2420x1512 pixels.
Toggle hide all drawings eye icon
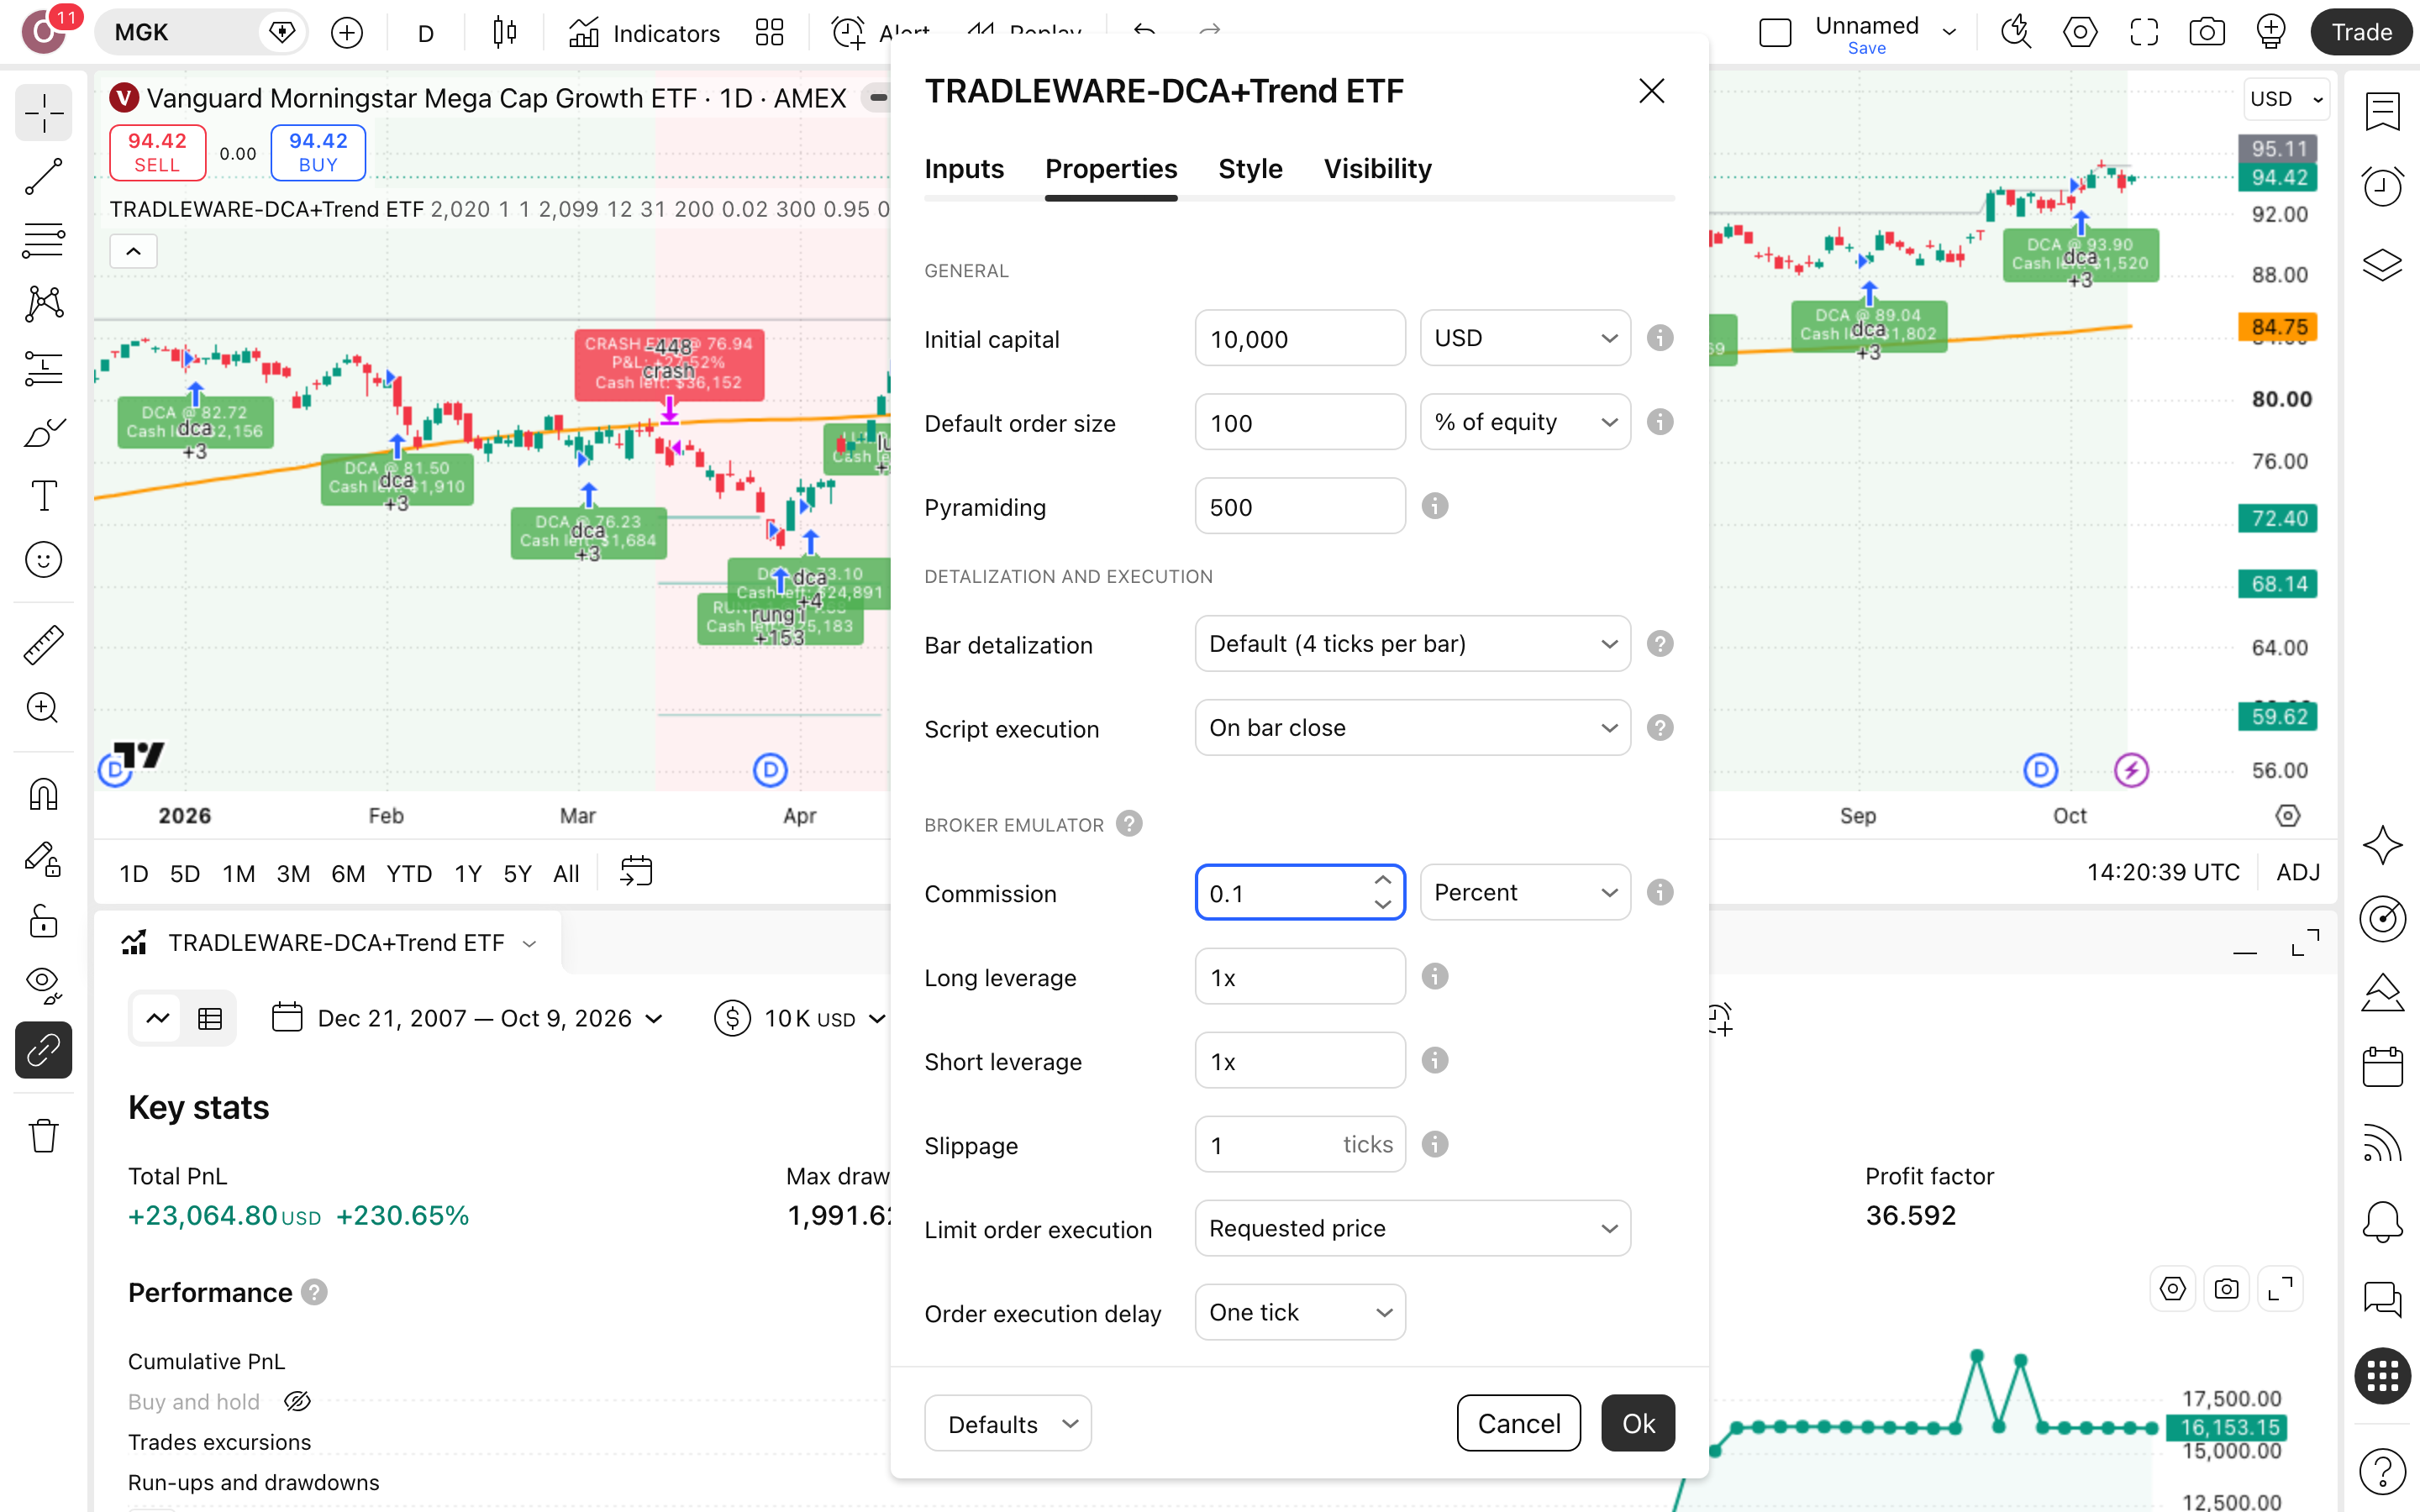tap(43, 985)
